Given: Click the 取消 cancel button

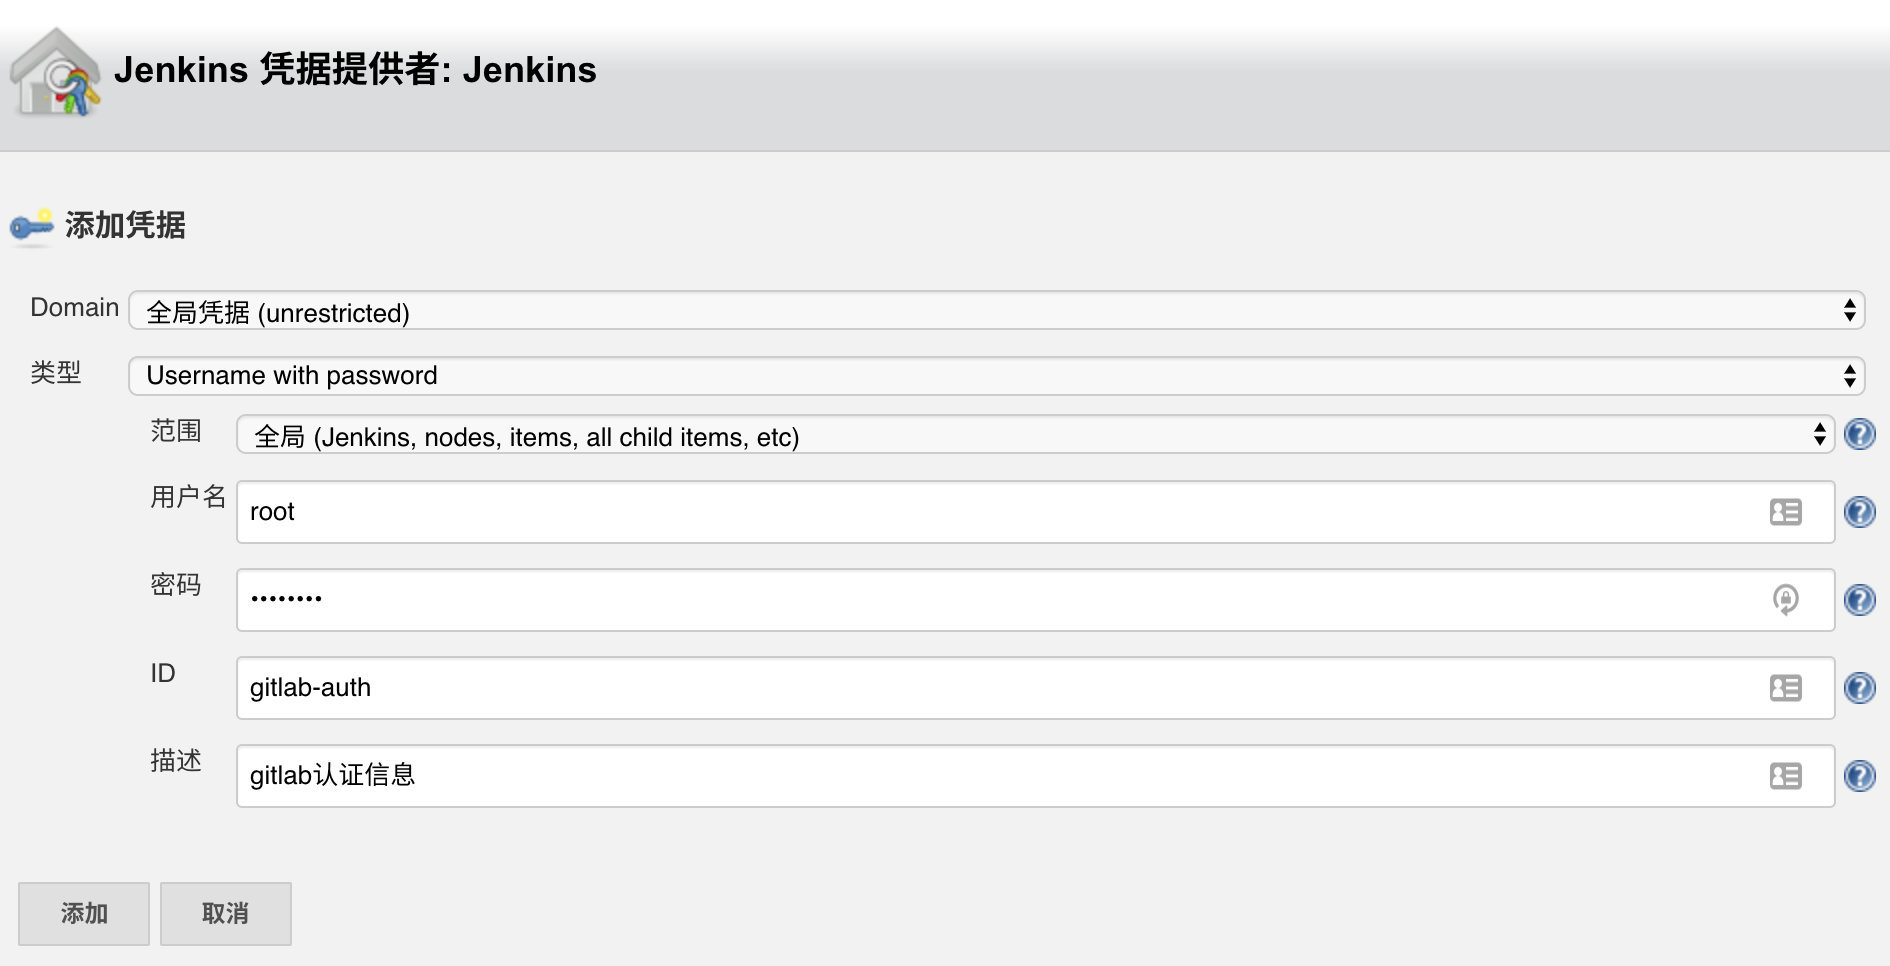Looking at the screenshot, I should pyautogui.click(x=226, y=913).
